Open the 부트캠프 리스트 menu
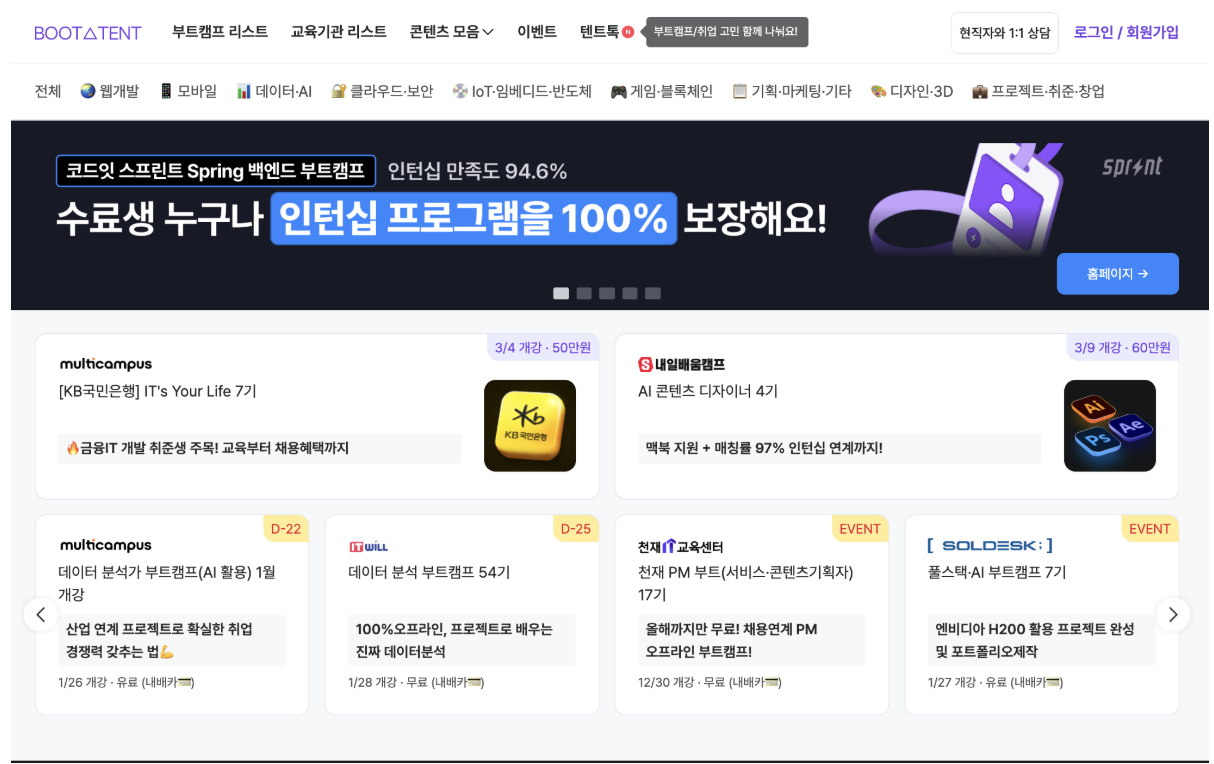 tap(220, 32)
